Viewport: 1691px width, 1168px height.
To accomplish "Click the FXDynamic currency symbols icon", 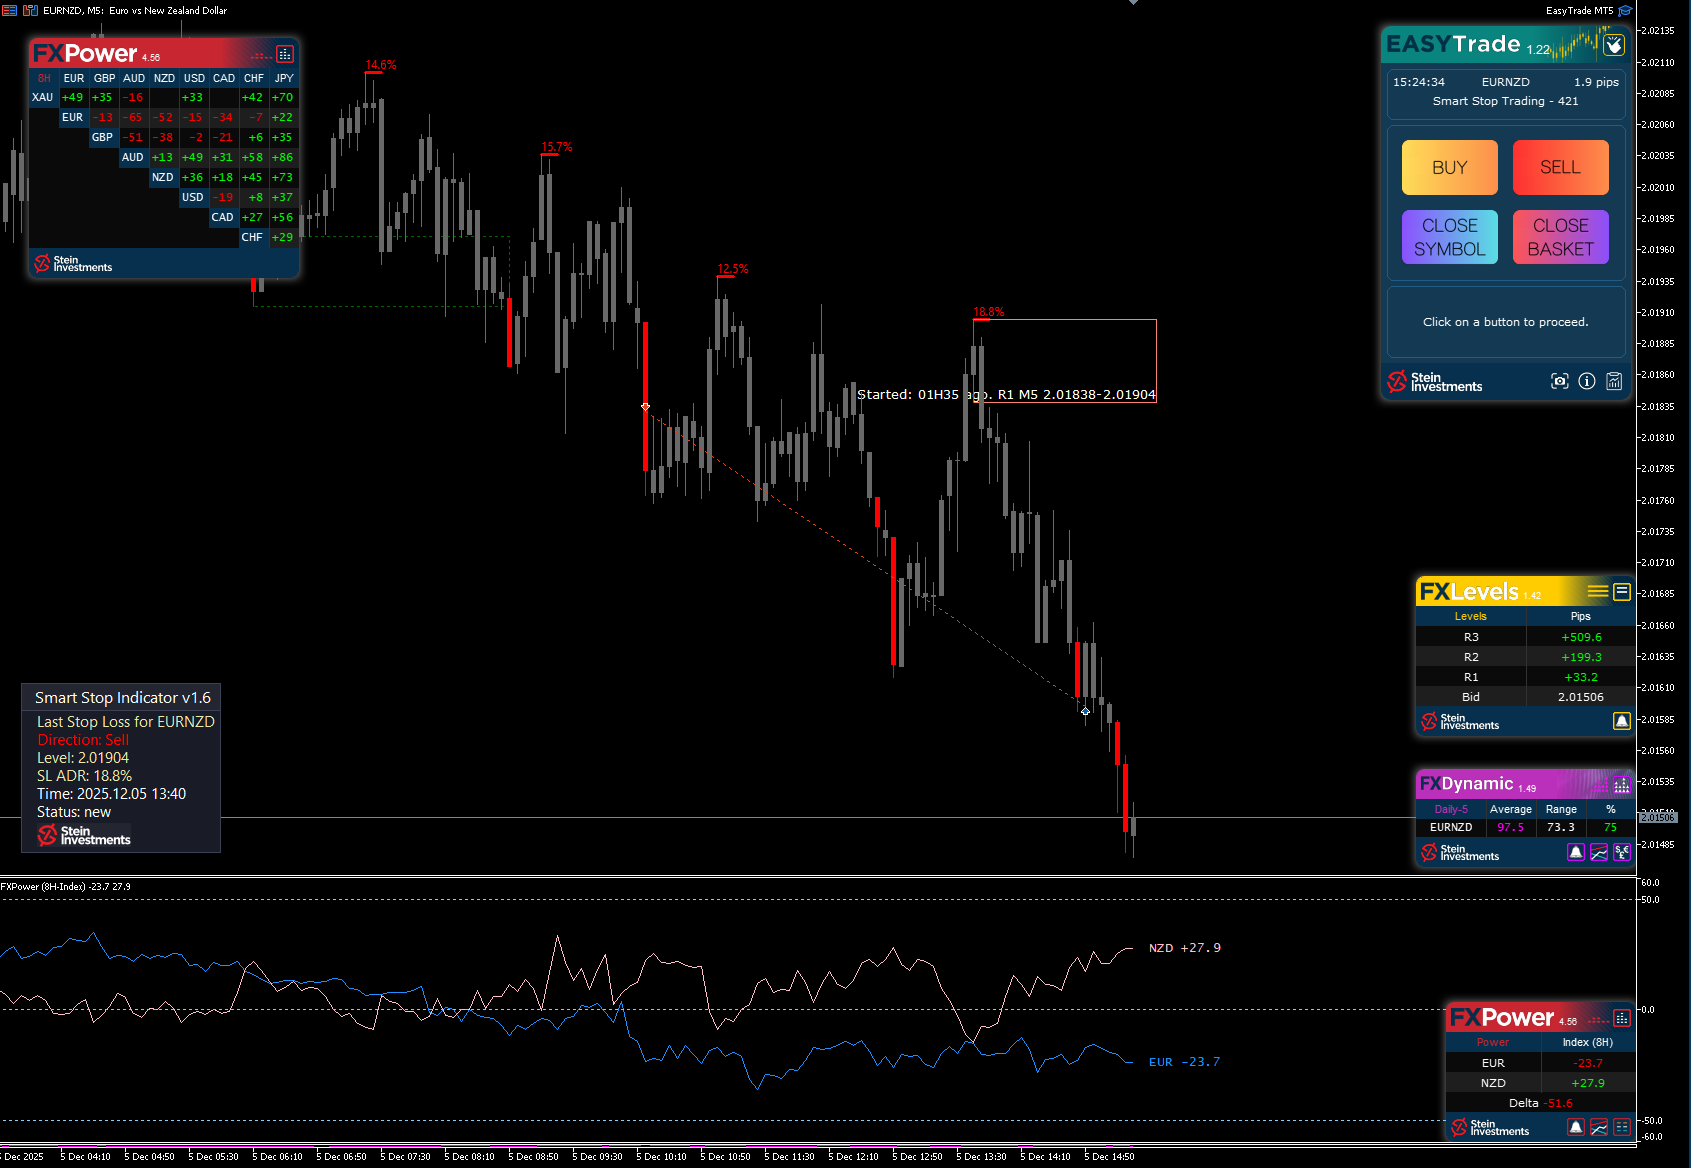I will (x=1622, y=852).
